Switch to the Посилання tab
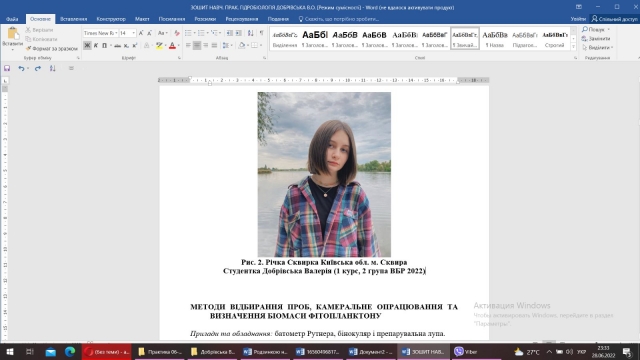Image resolution: width=640 pixels, height=360 pixels. [172, 19]
